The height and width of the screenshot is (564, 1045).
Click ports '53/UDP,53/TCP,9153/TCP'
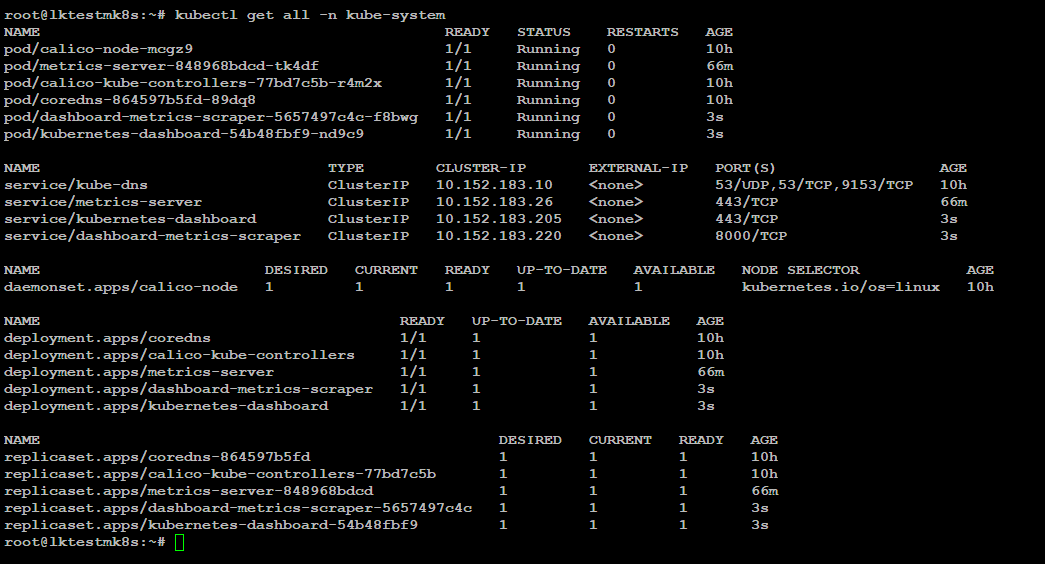pyautogui.click(x=814, y=185)
